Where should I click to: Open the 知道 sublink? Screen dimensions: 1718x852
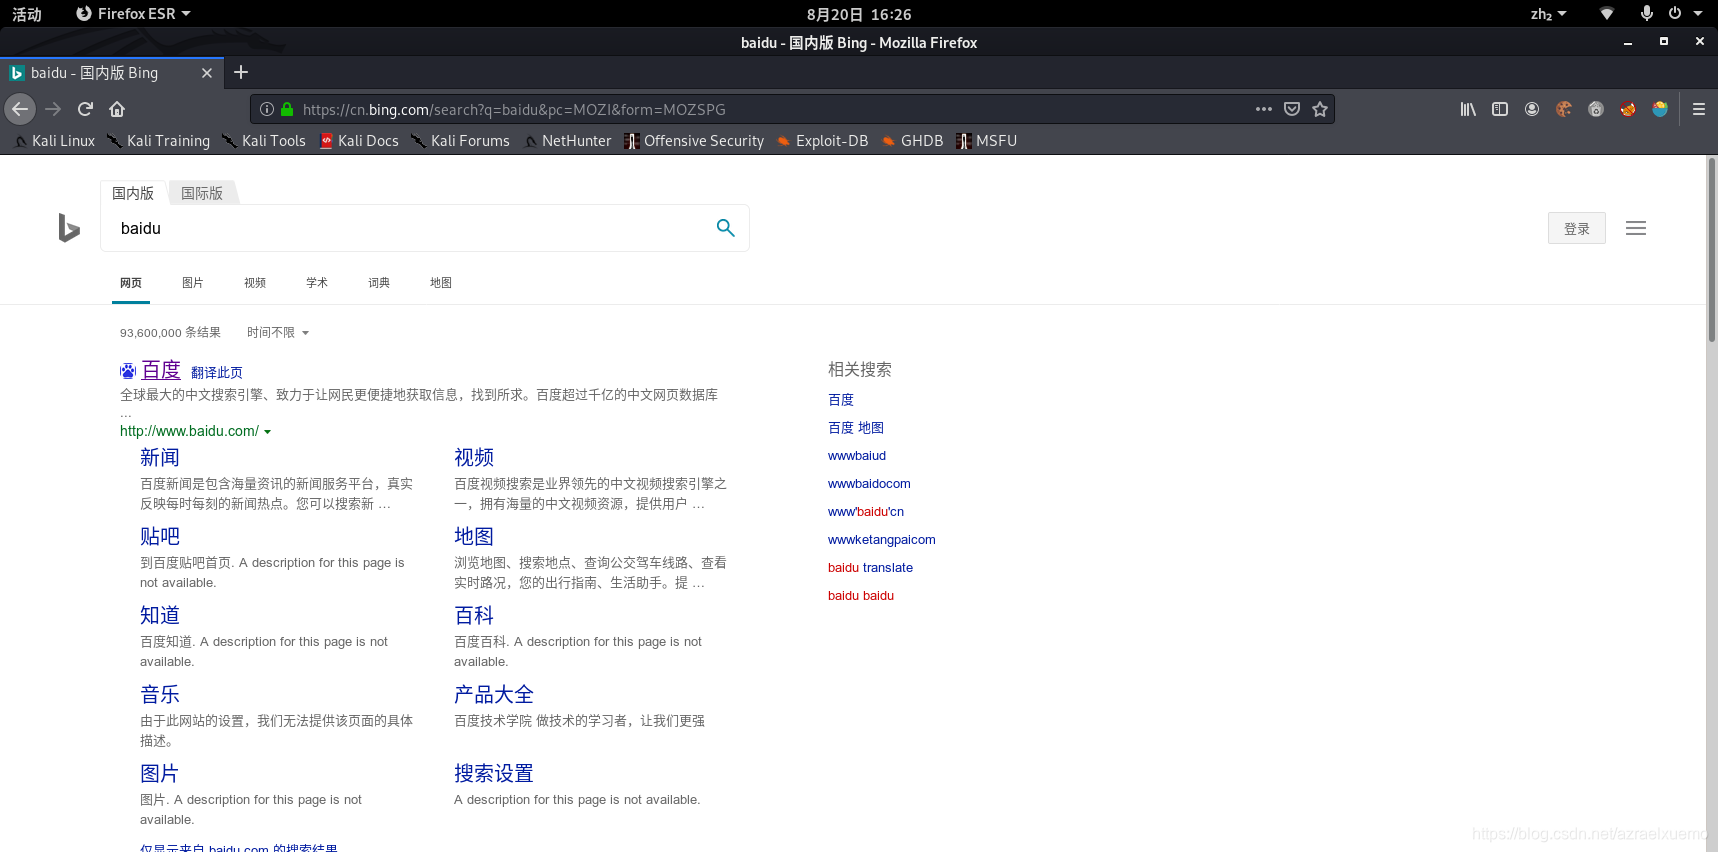(160, 615)
